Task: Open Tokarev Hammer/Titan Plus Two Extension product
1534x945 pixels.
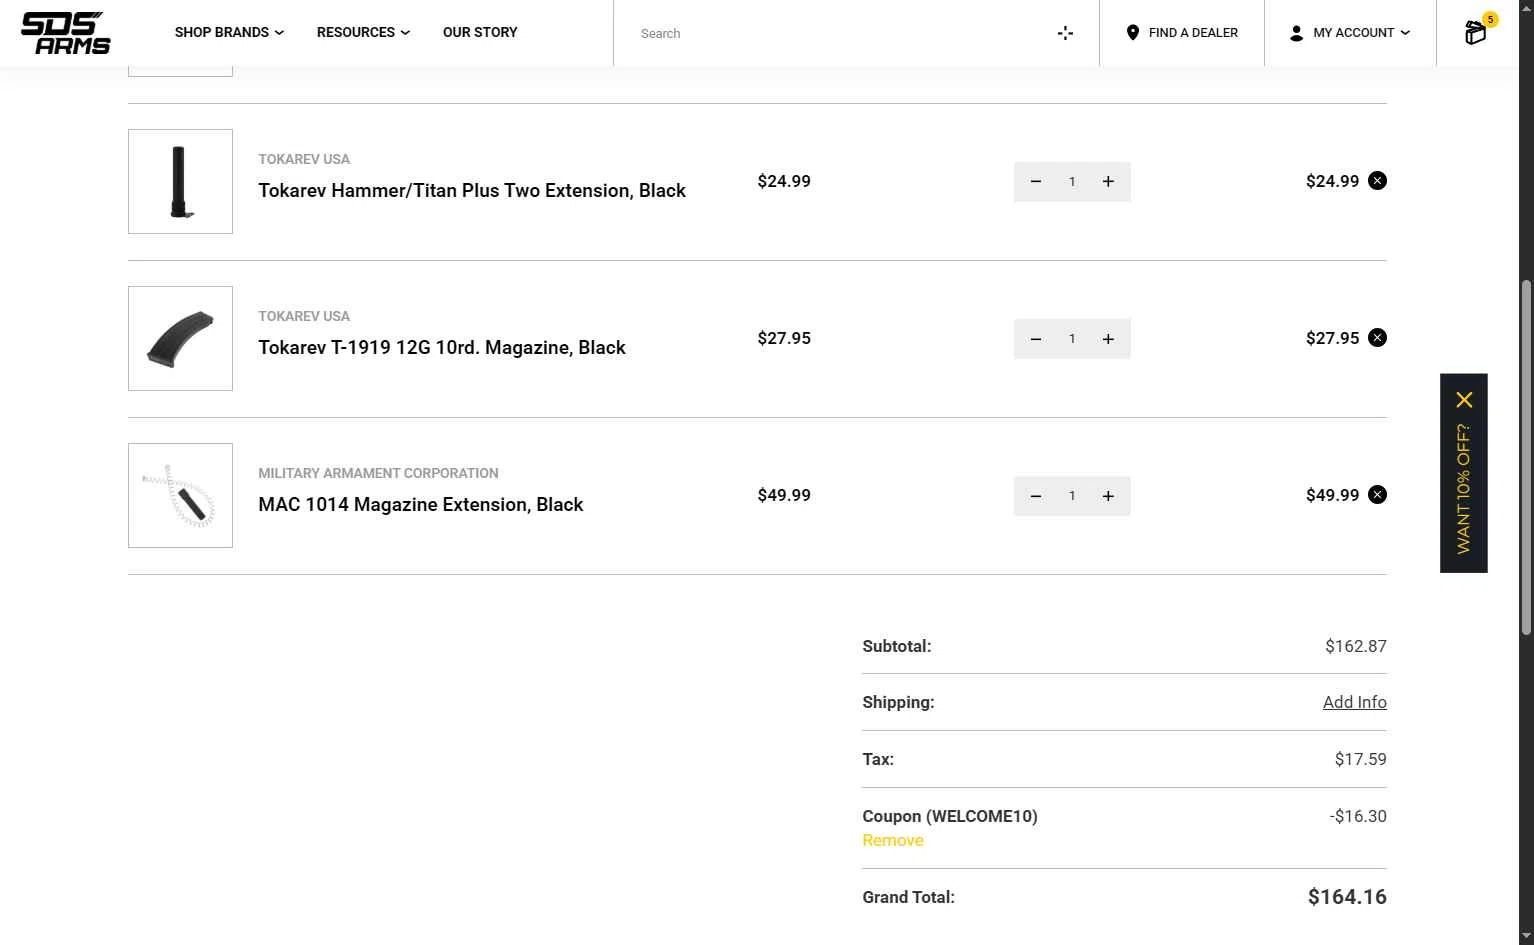Action: click(x=472, y=191)
